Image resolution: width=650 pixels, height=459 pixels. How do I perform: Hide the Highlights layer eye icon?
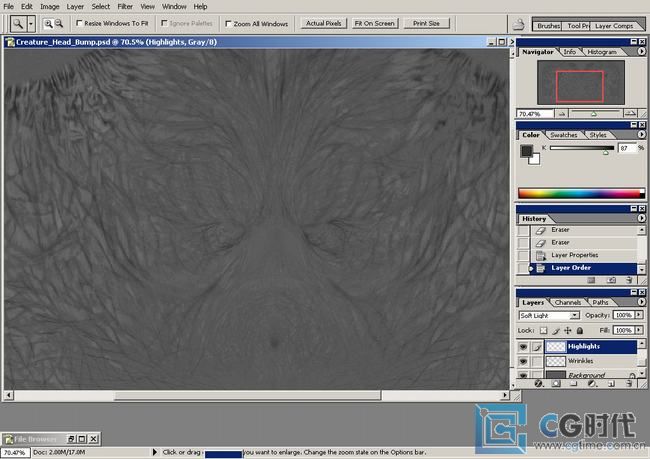pos(524,347)
